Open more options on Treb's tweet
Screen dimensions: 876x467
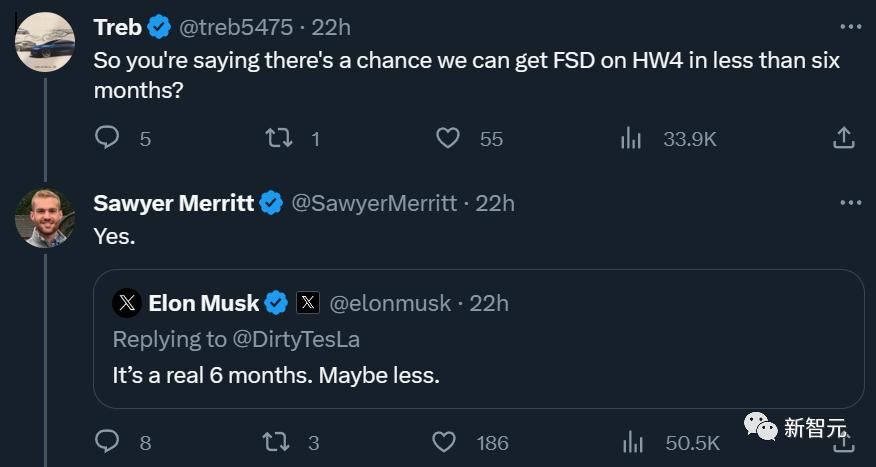850,26
